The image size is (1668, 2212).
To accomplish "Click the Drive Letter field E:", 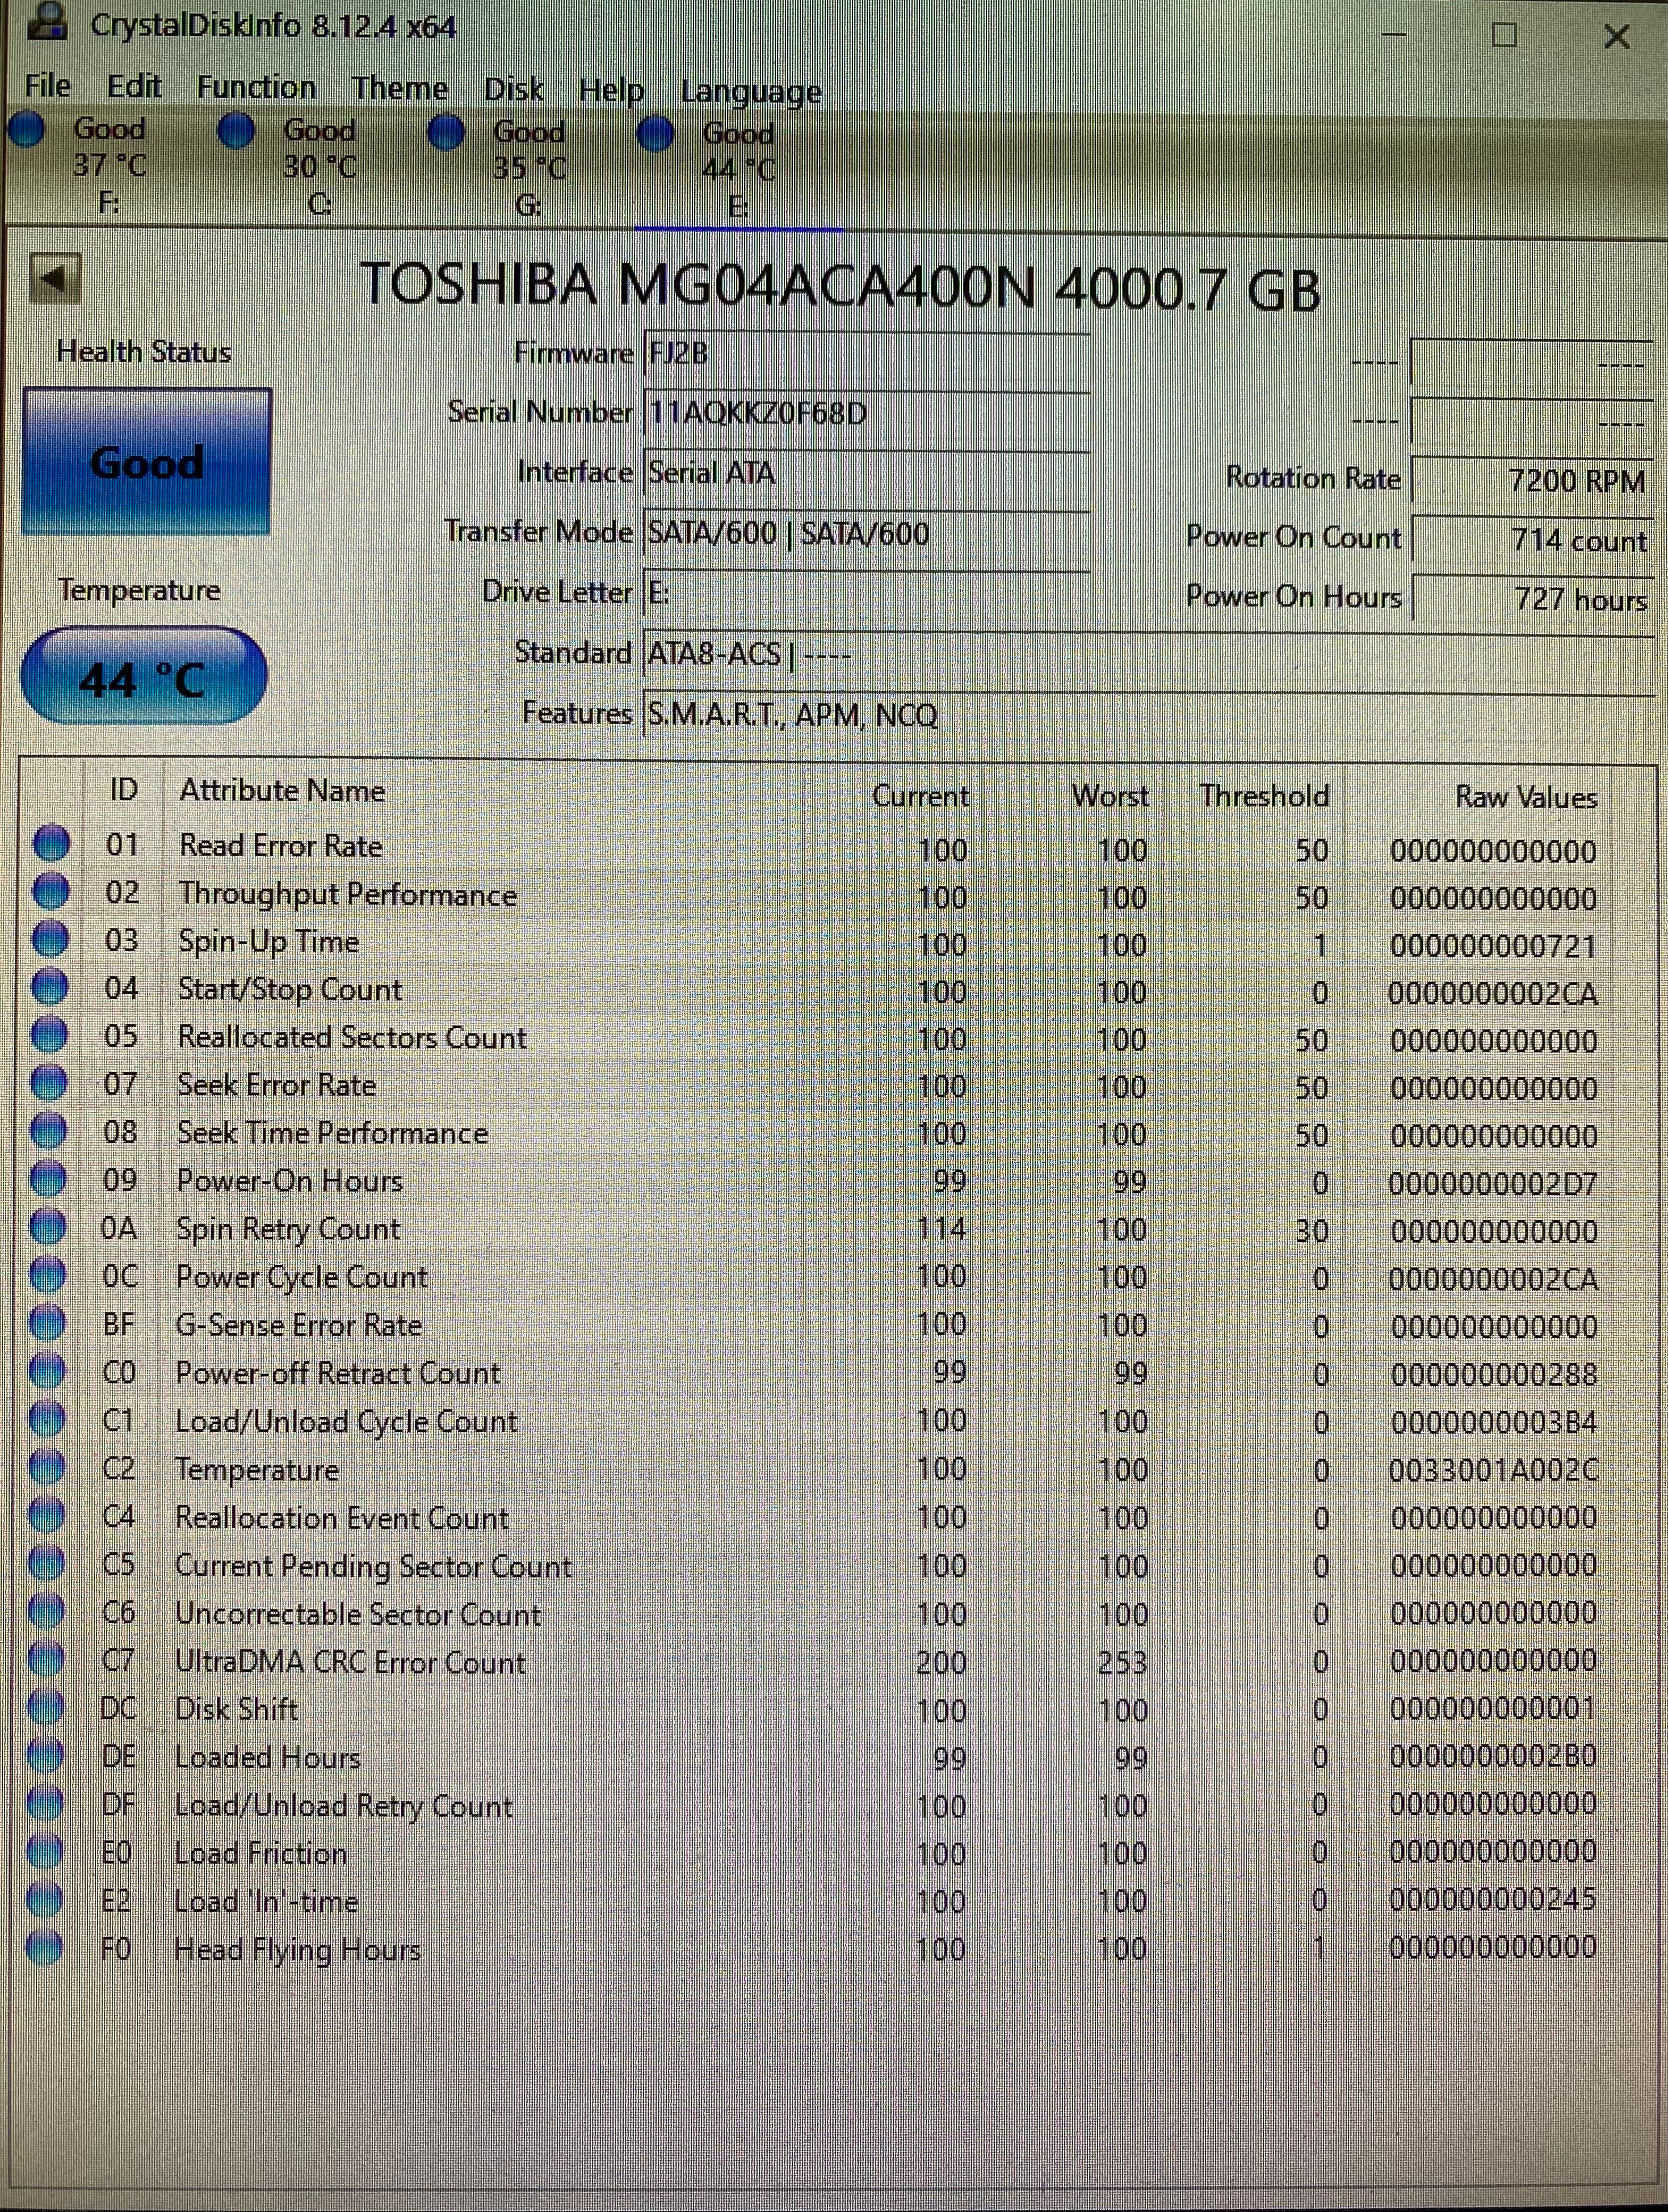I will [866, 593].
